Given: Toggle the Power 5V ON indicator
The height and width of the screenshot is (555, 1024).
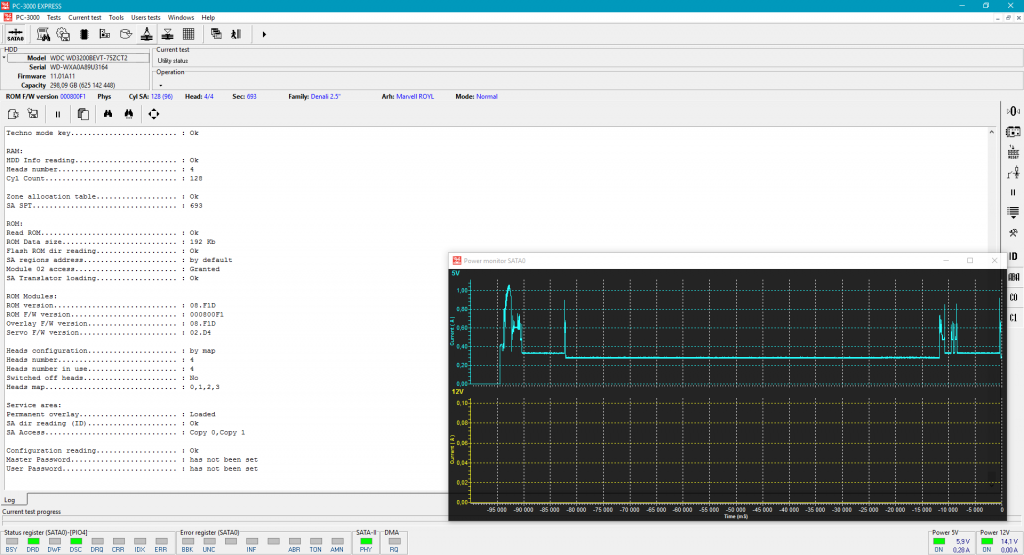Looking at the screenshot, I should tap(939, 542).
